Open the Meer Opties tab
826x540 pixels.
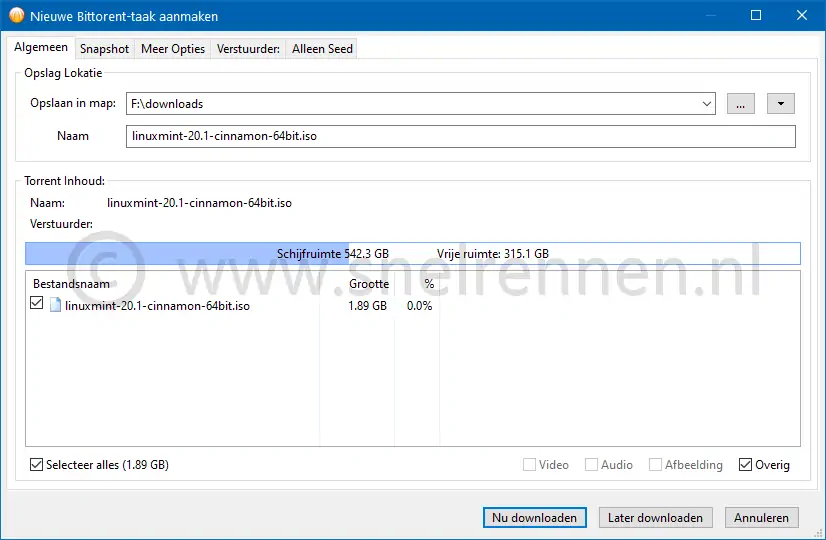[173, 49]
